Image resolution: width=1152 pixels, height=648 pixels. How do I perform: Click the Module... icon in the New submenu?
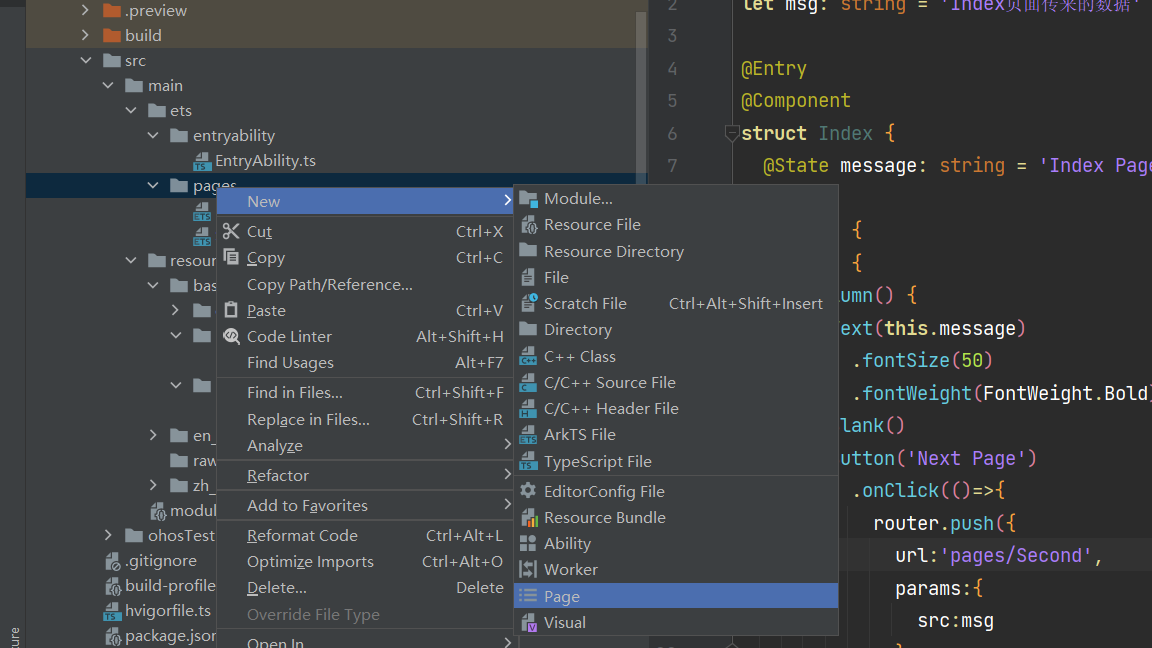click(528, 198)
